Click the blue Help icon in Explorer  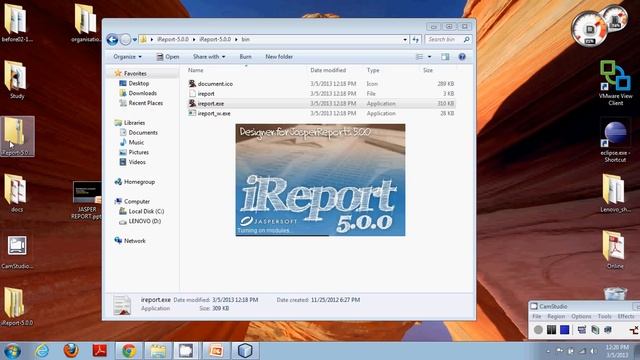click(x=462, y=57)
